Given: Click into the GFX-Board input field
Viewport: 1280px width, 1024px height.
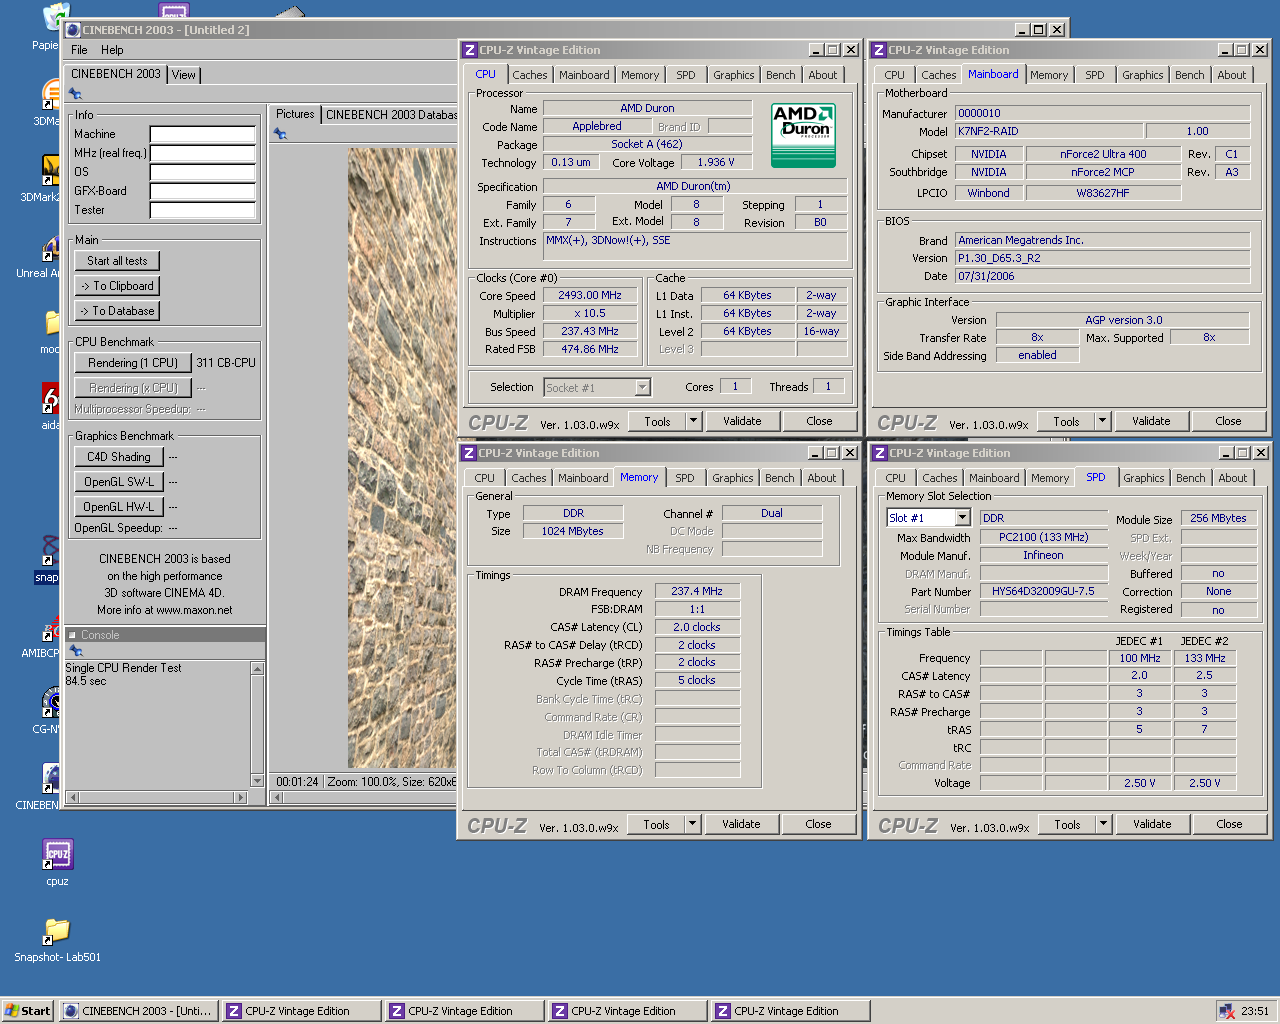Looking at the screenshot, I should click(x=203, y=191).
